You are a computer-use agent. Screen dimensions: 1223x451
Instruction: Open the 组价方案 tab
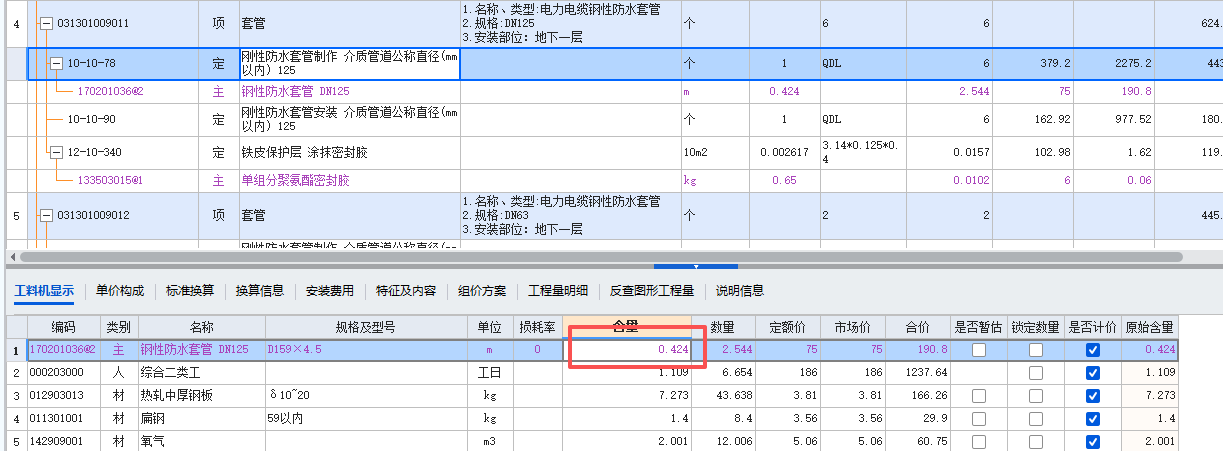482,291
